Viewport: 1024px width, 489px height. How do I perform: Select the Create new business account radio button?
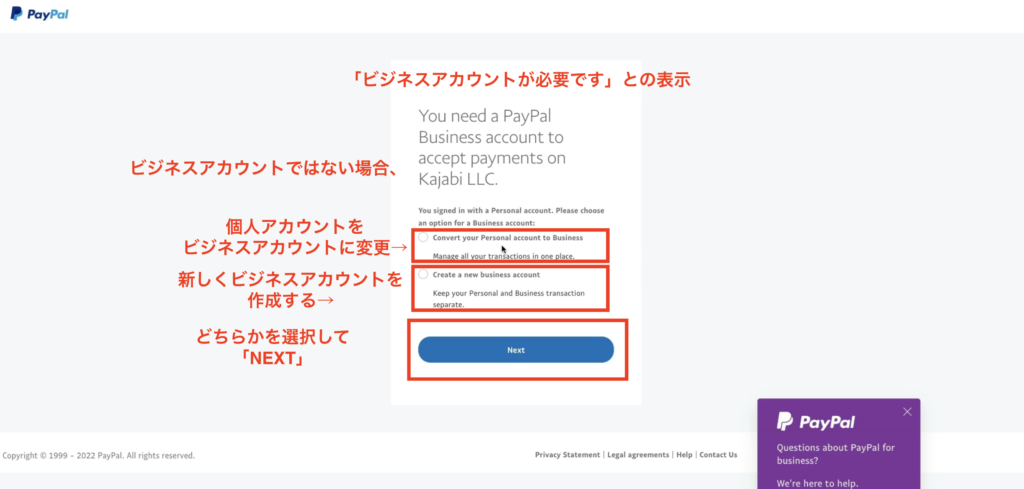[x=423, y=274]
